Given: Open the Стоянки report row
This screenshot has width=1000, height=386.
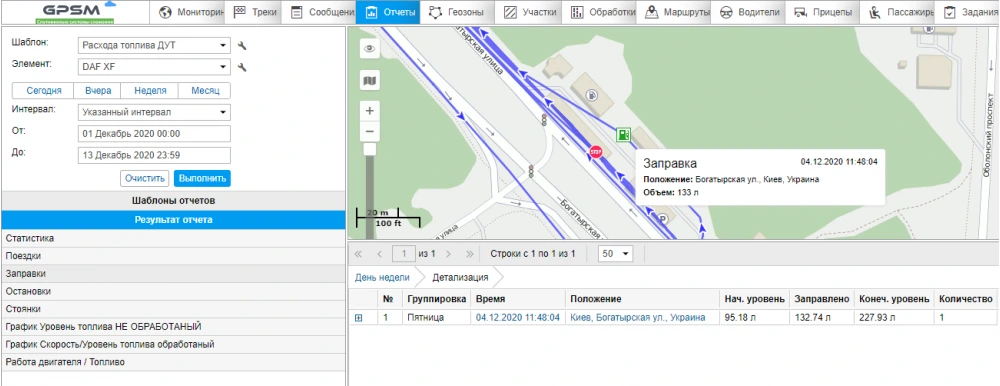Looking at the screenshot, I should pyautogui.click(x=173, y=309).
